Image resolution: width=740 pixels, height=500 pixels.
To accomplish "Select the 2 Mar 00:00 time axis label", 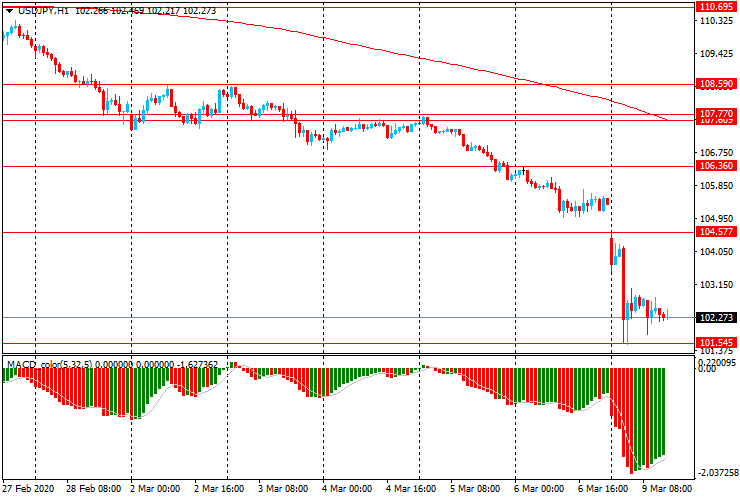I will [154, 489].
